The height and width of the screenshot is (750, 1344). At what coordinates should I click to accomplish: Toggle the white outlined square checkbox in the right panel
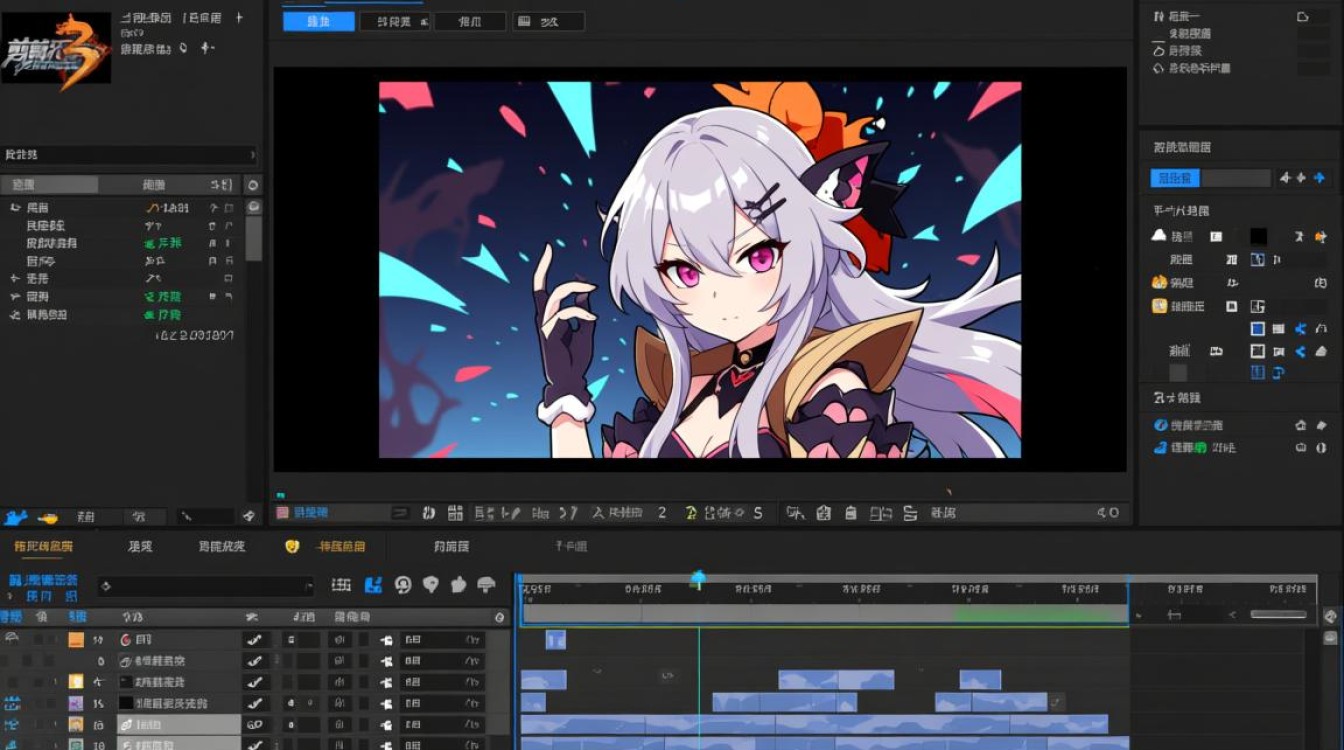tap(1258, 352)
